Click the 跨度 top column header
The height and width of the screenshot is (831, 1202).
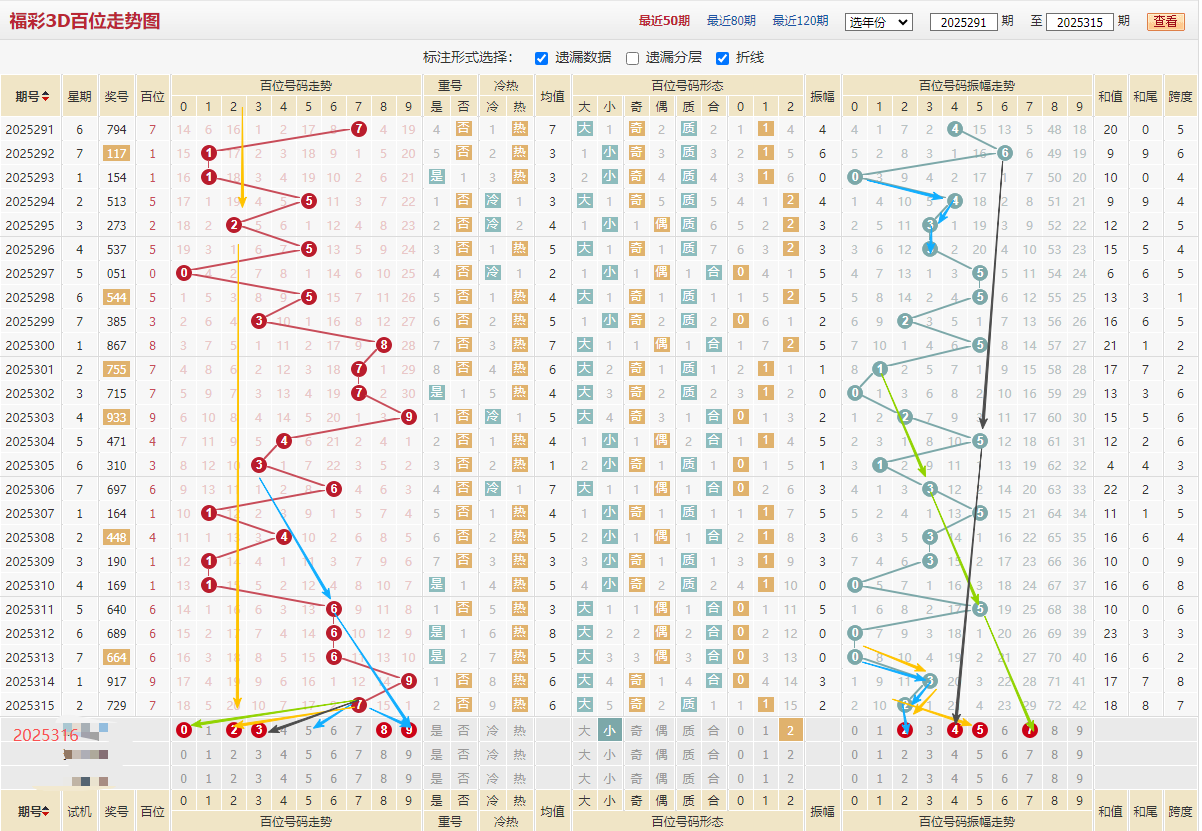tap(1181, 98)
